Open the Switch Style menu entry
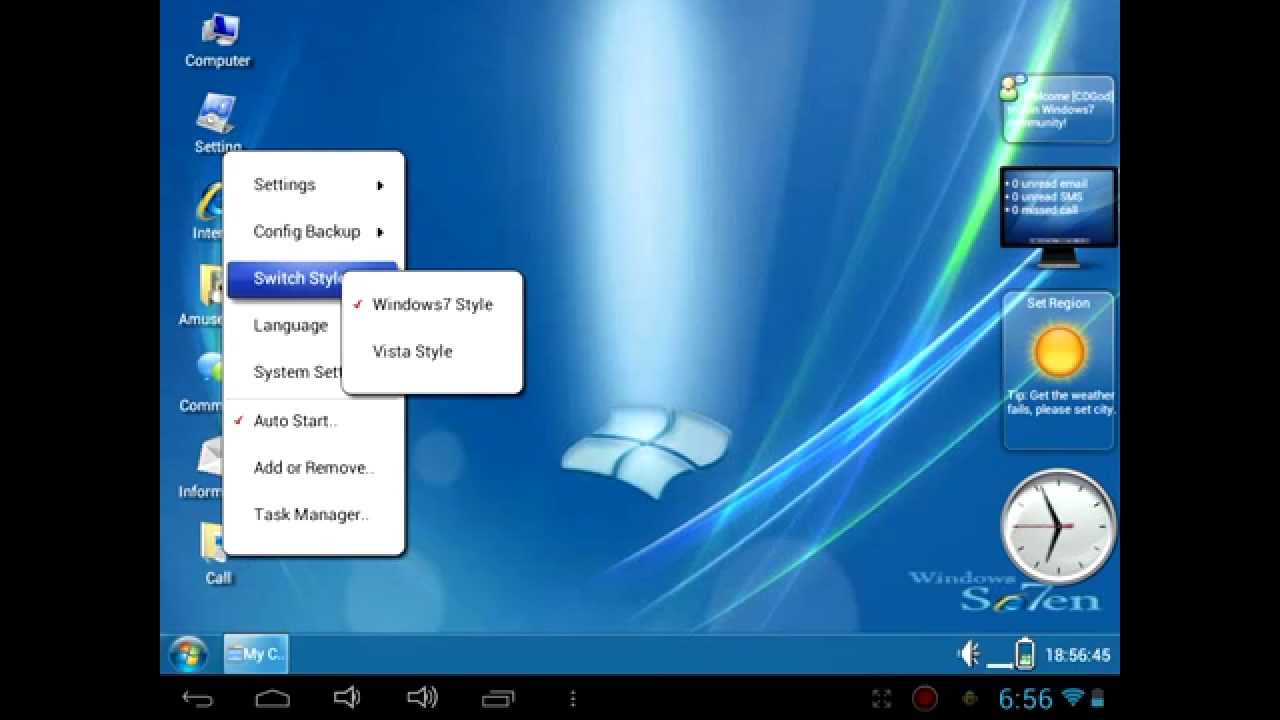Image resolution: width=1280 pixels, height=720 pixels. coord(298,278)
